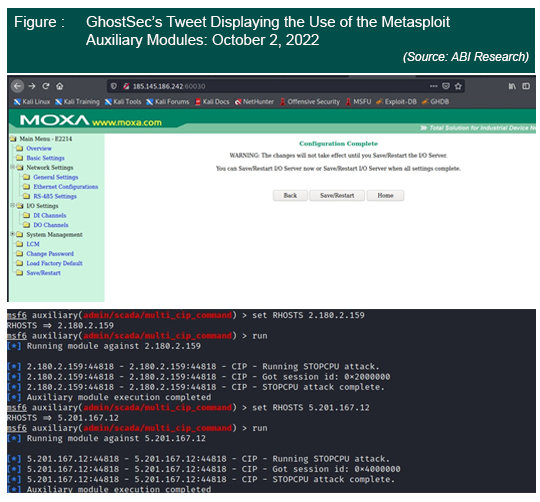
Task: Open the Kali Linux bookmark
Action: (x=32, y=102)
